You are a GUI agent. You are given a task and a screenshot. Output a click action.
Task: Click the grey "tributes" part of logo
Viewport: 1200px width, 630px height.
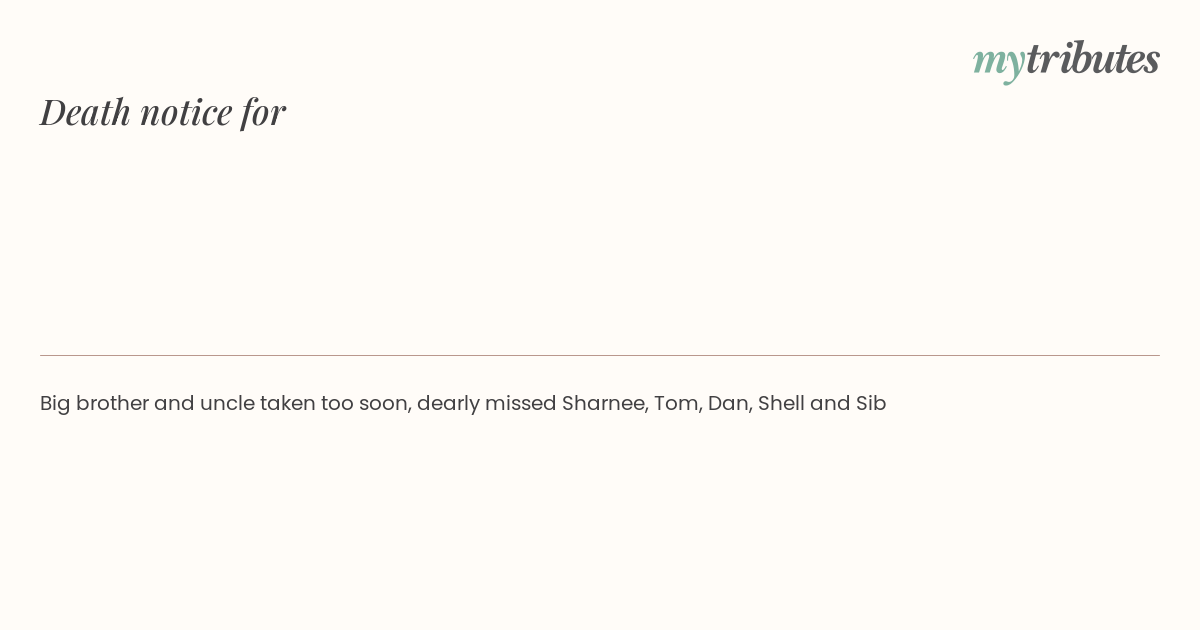coord(1092,58)
